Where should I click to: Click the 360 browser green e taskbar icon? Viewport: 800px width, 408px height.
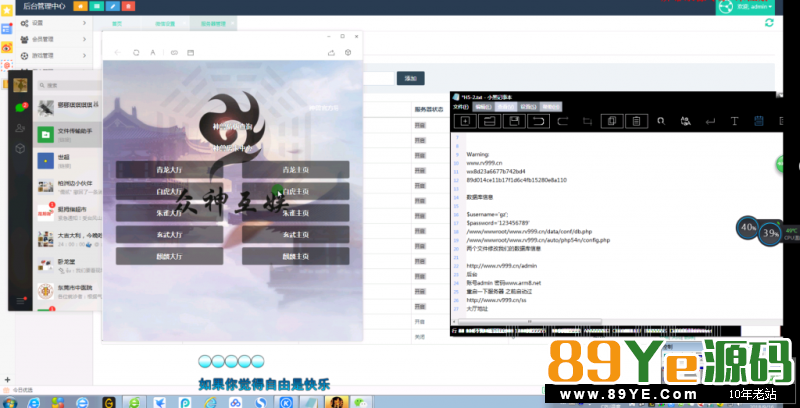tap(134, 402)
